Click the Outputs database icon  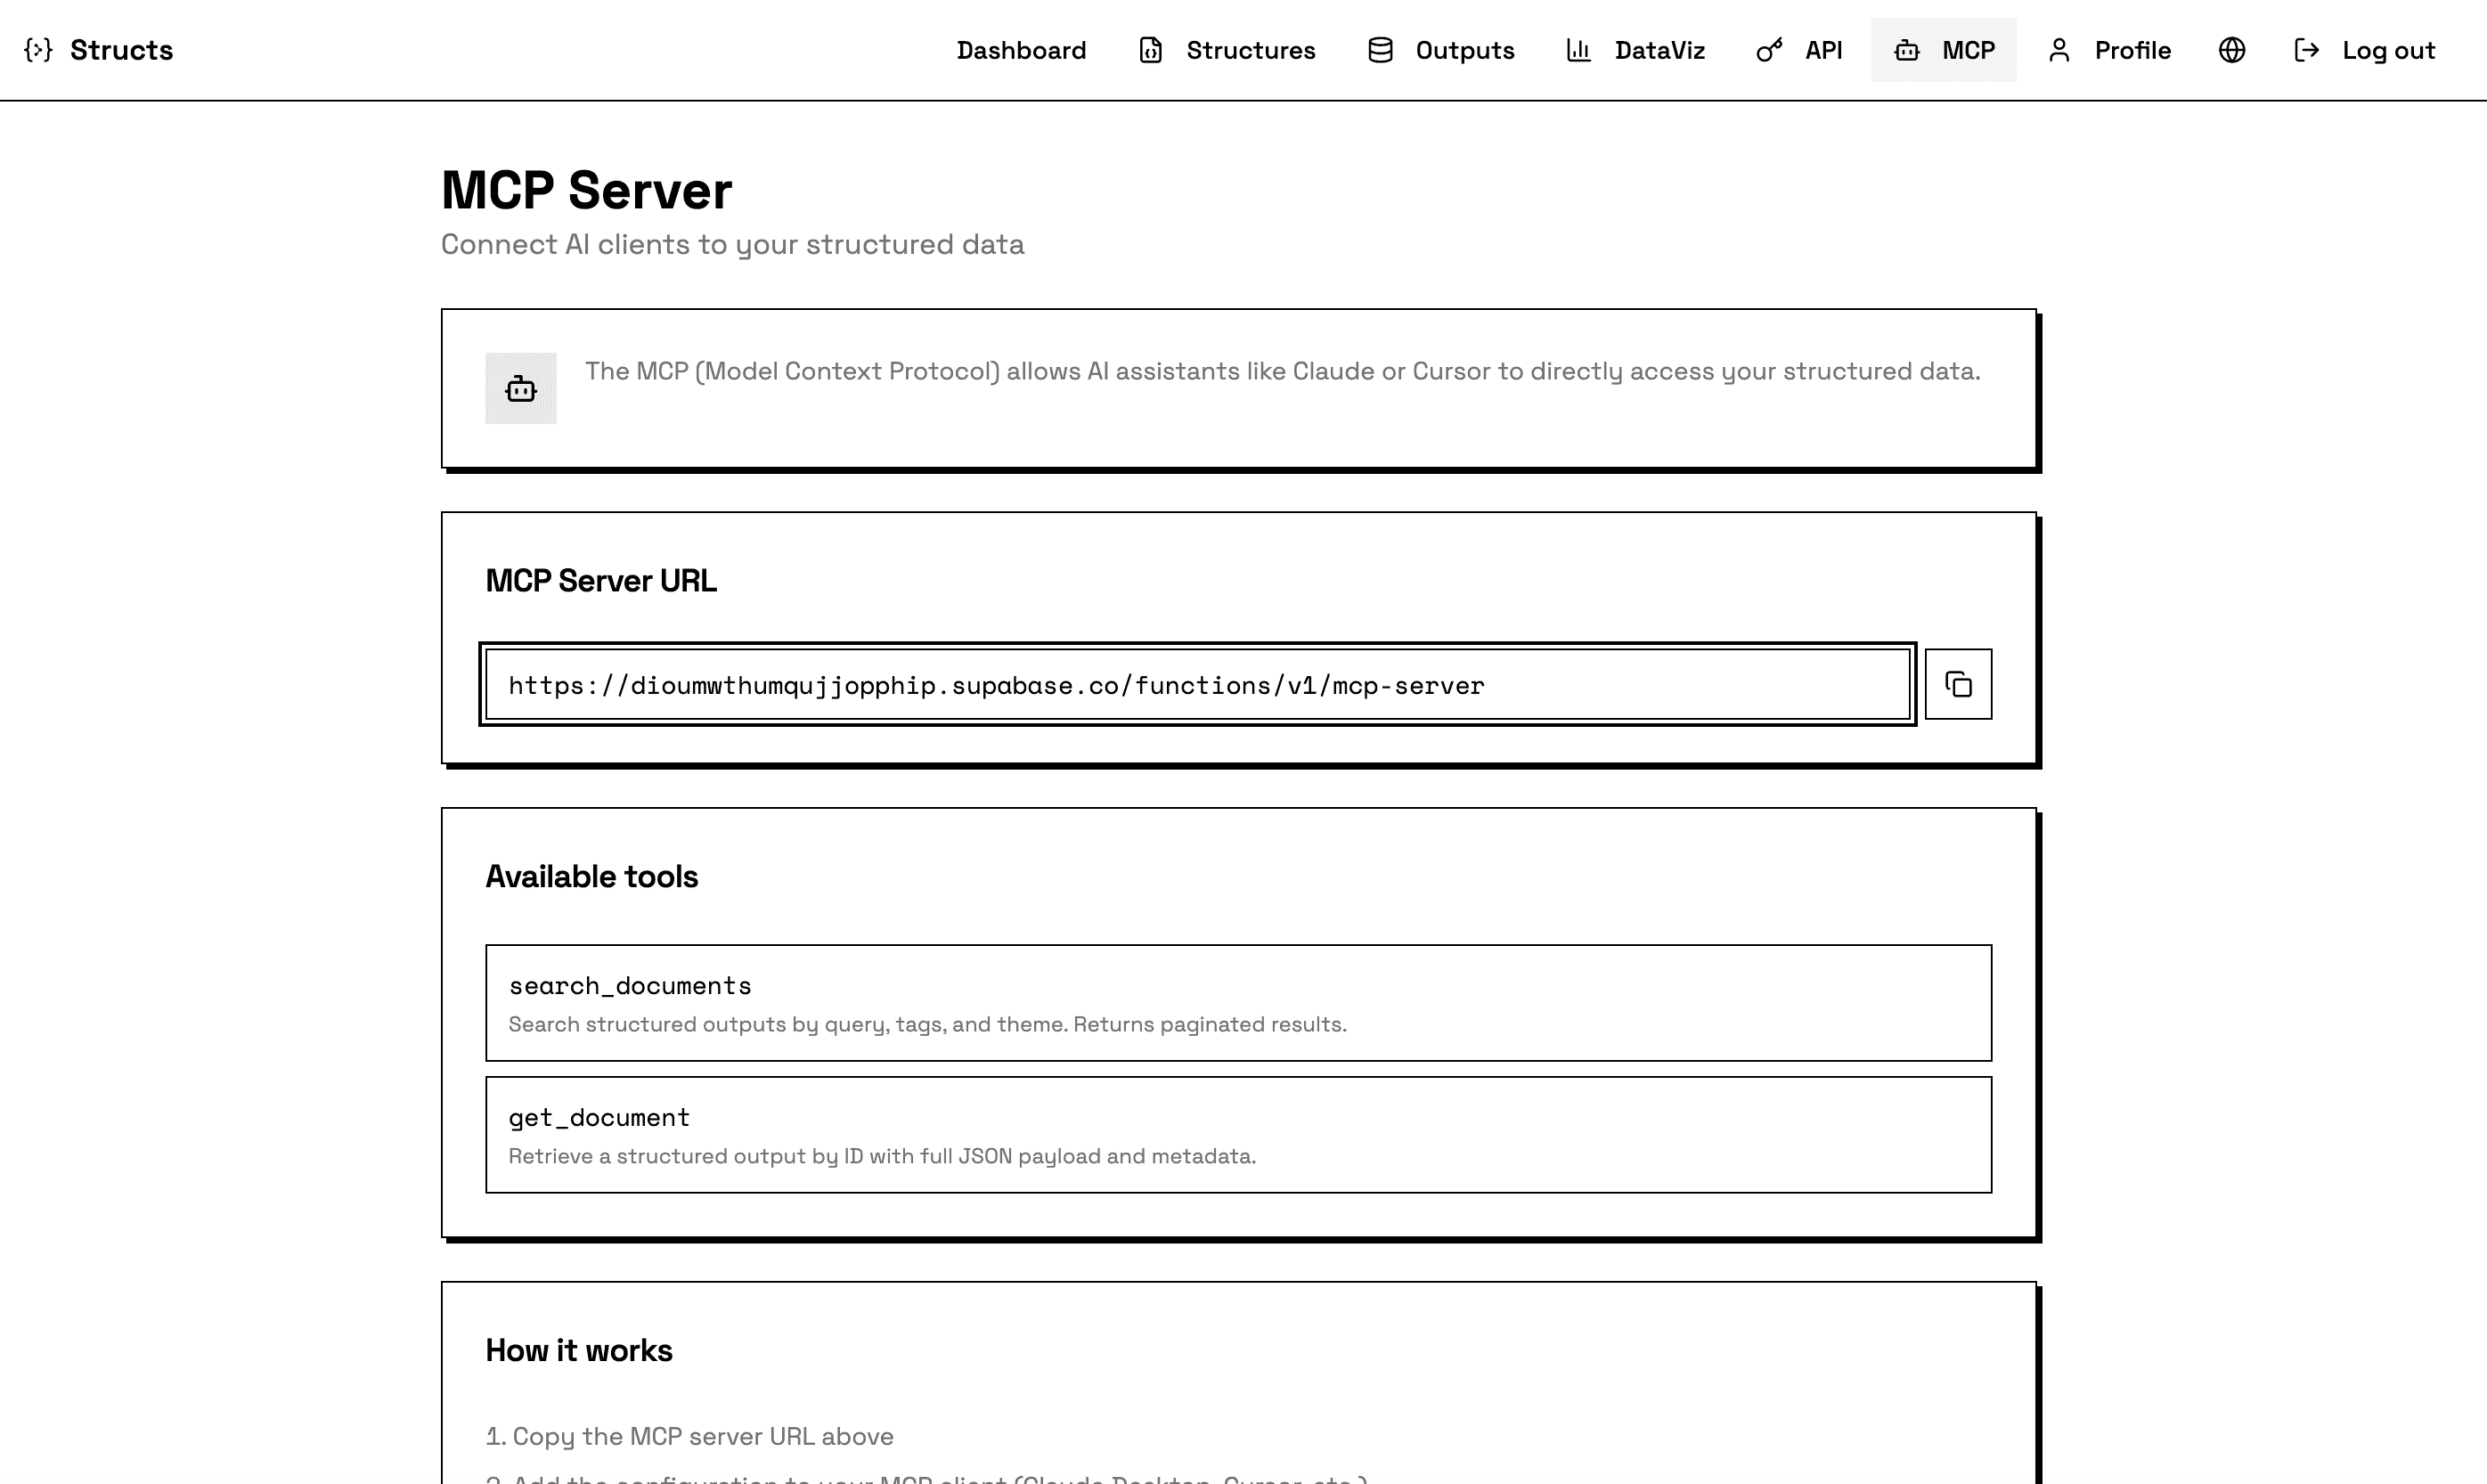pos(1379,49)
